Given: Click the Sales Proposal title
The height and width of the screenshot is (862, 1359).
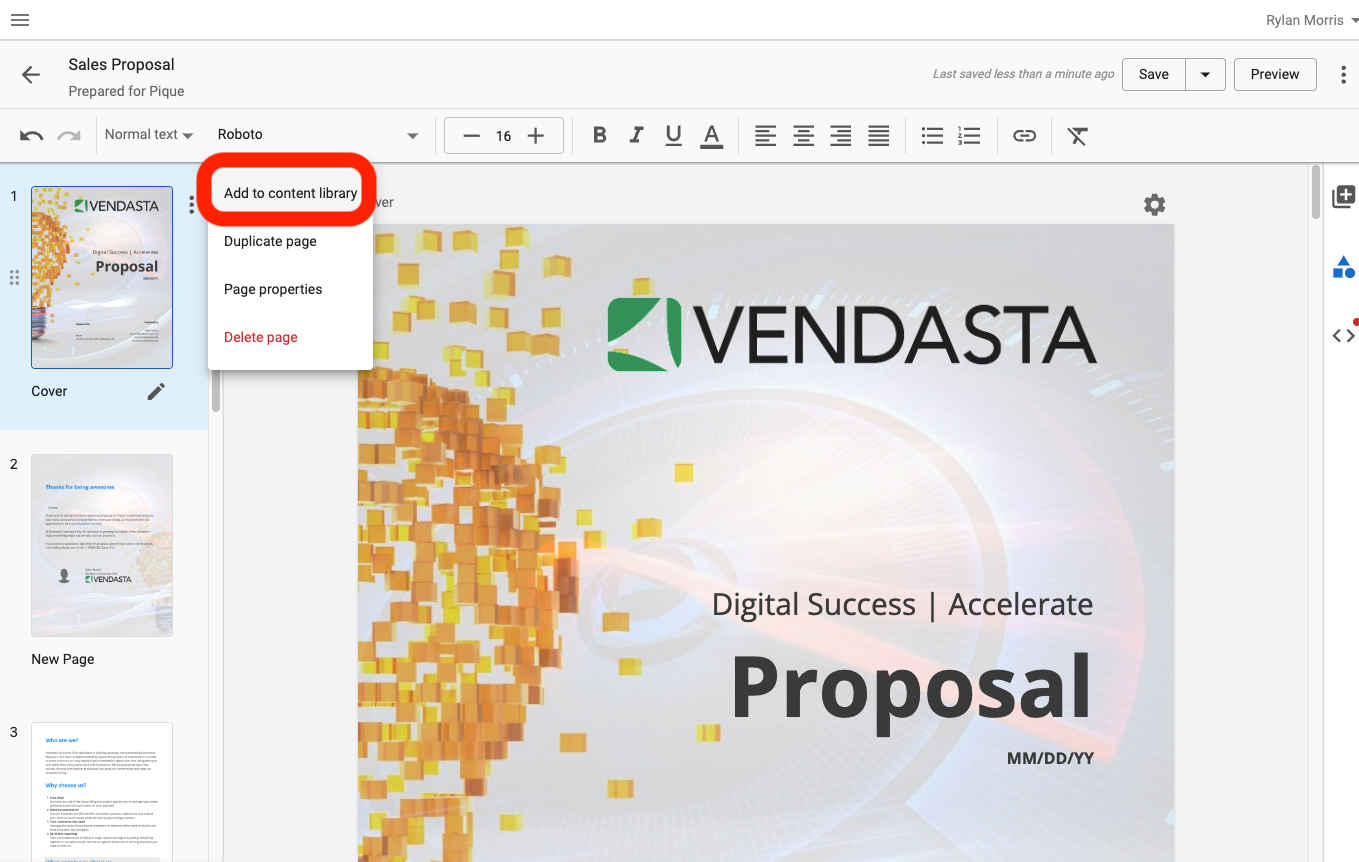Looking at the screenshot, I should click(x=121, y=65).
